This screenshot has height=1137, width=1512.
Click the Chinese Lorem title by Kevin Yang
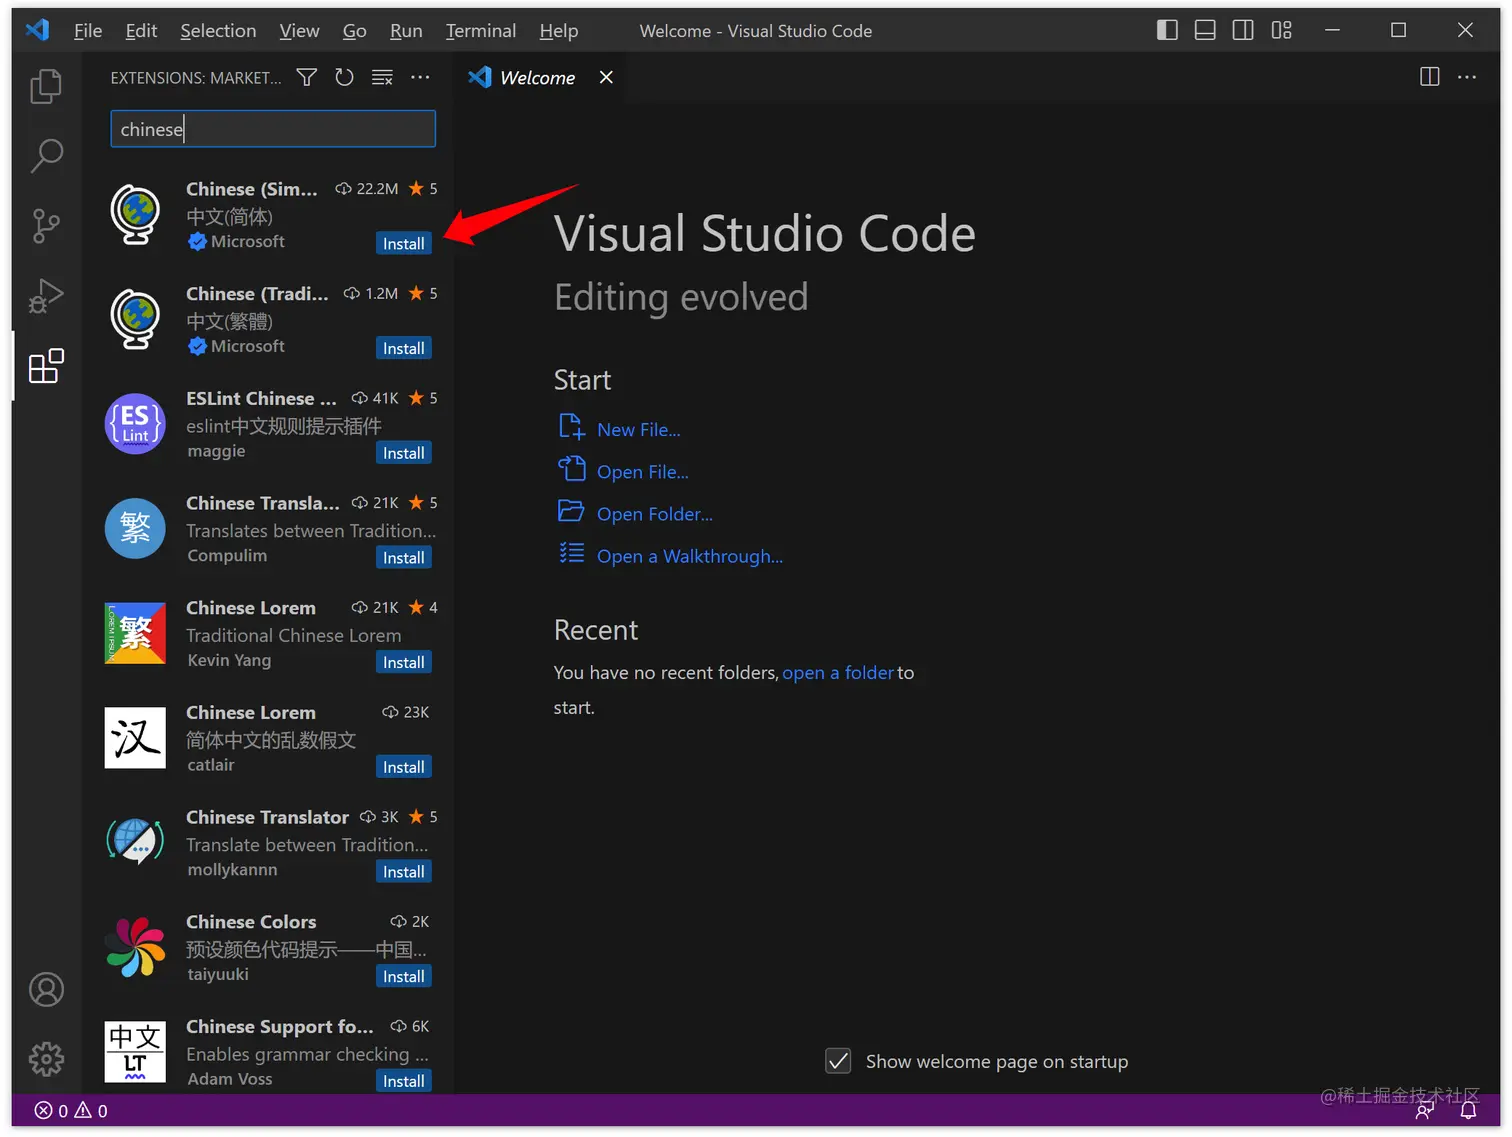tap(251, 608)
